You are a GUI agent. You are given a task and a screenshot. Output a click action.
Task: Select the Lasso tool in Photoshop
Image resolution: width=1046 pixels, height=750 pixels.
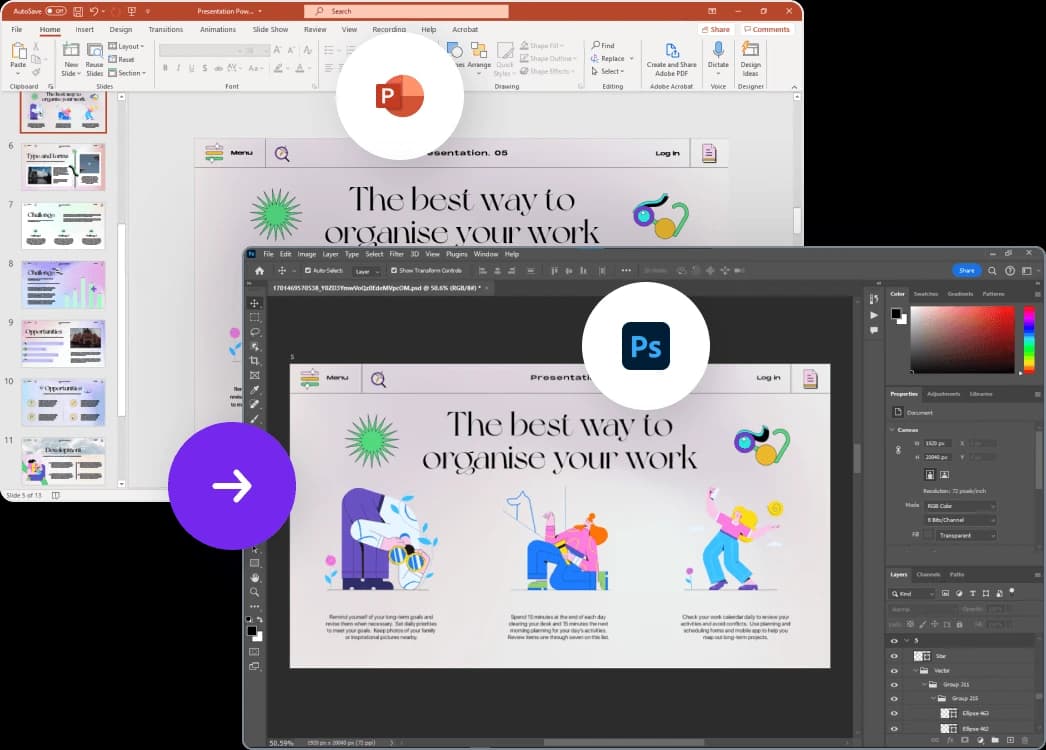click(x=254, y=332)
